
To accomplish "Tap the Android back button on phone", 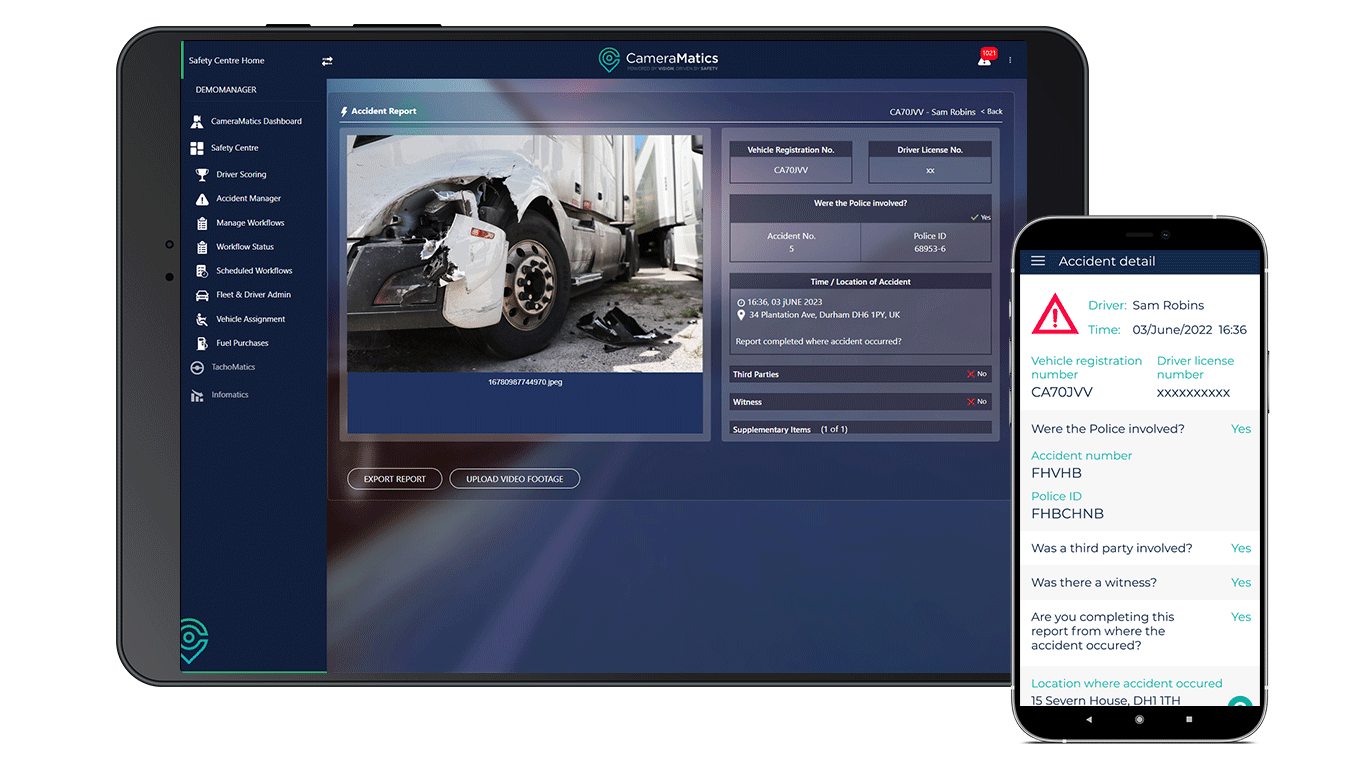I will pos(1090,719).
